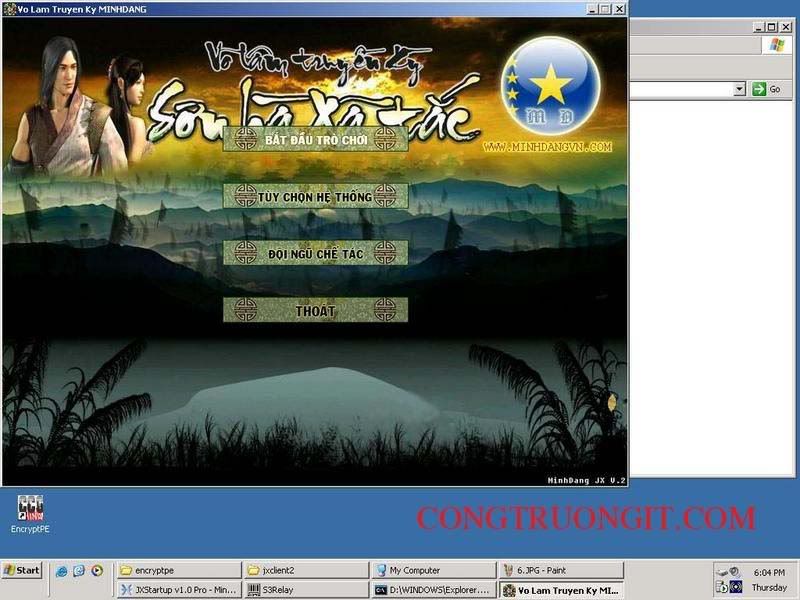The width and height of the screenshot is (800, 600).
Task: Focus the address field in the background window
Action: click(x=682, y=89)
